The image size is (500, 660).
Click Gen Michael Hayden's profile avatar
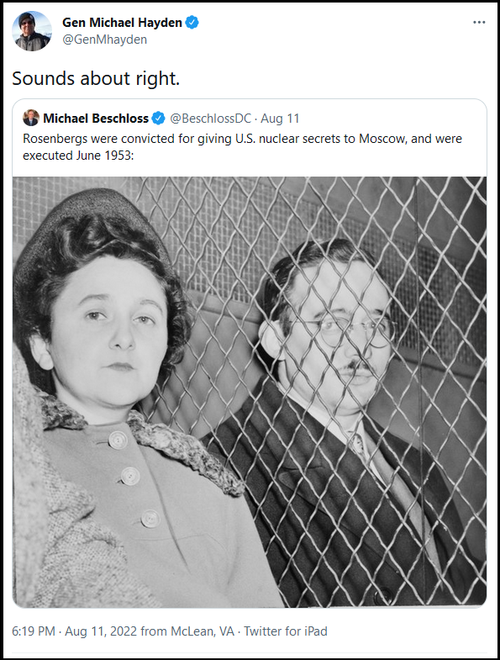[32, 31]
